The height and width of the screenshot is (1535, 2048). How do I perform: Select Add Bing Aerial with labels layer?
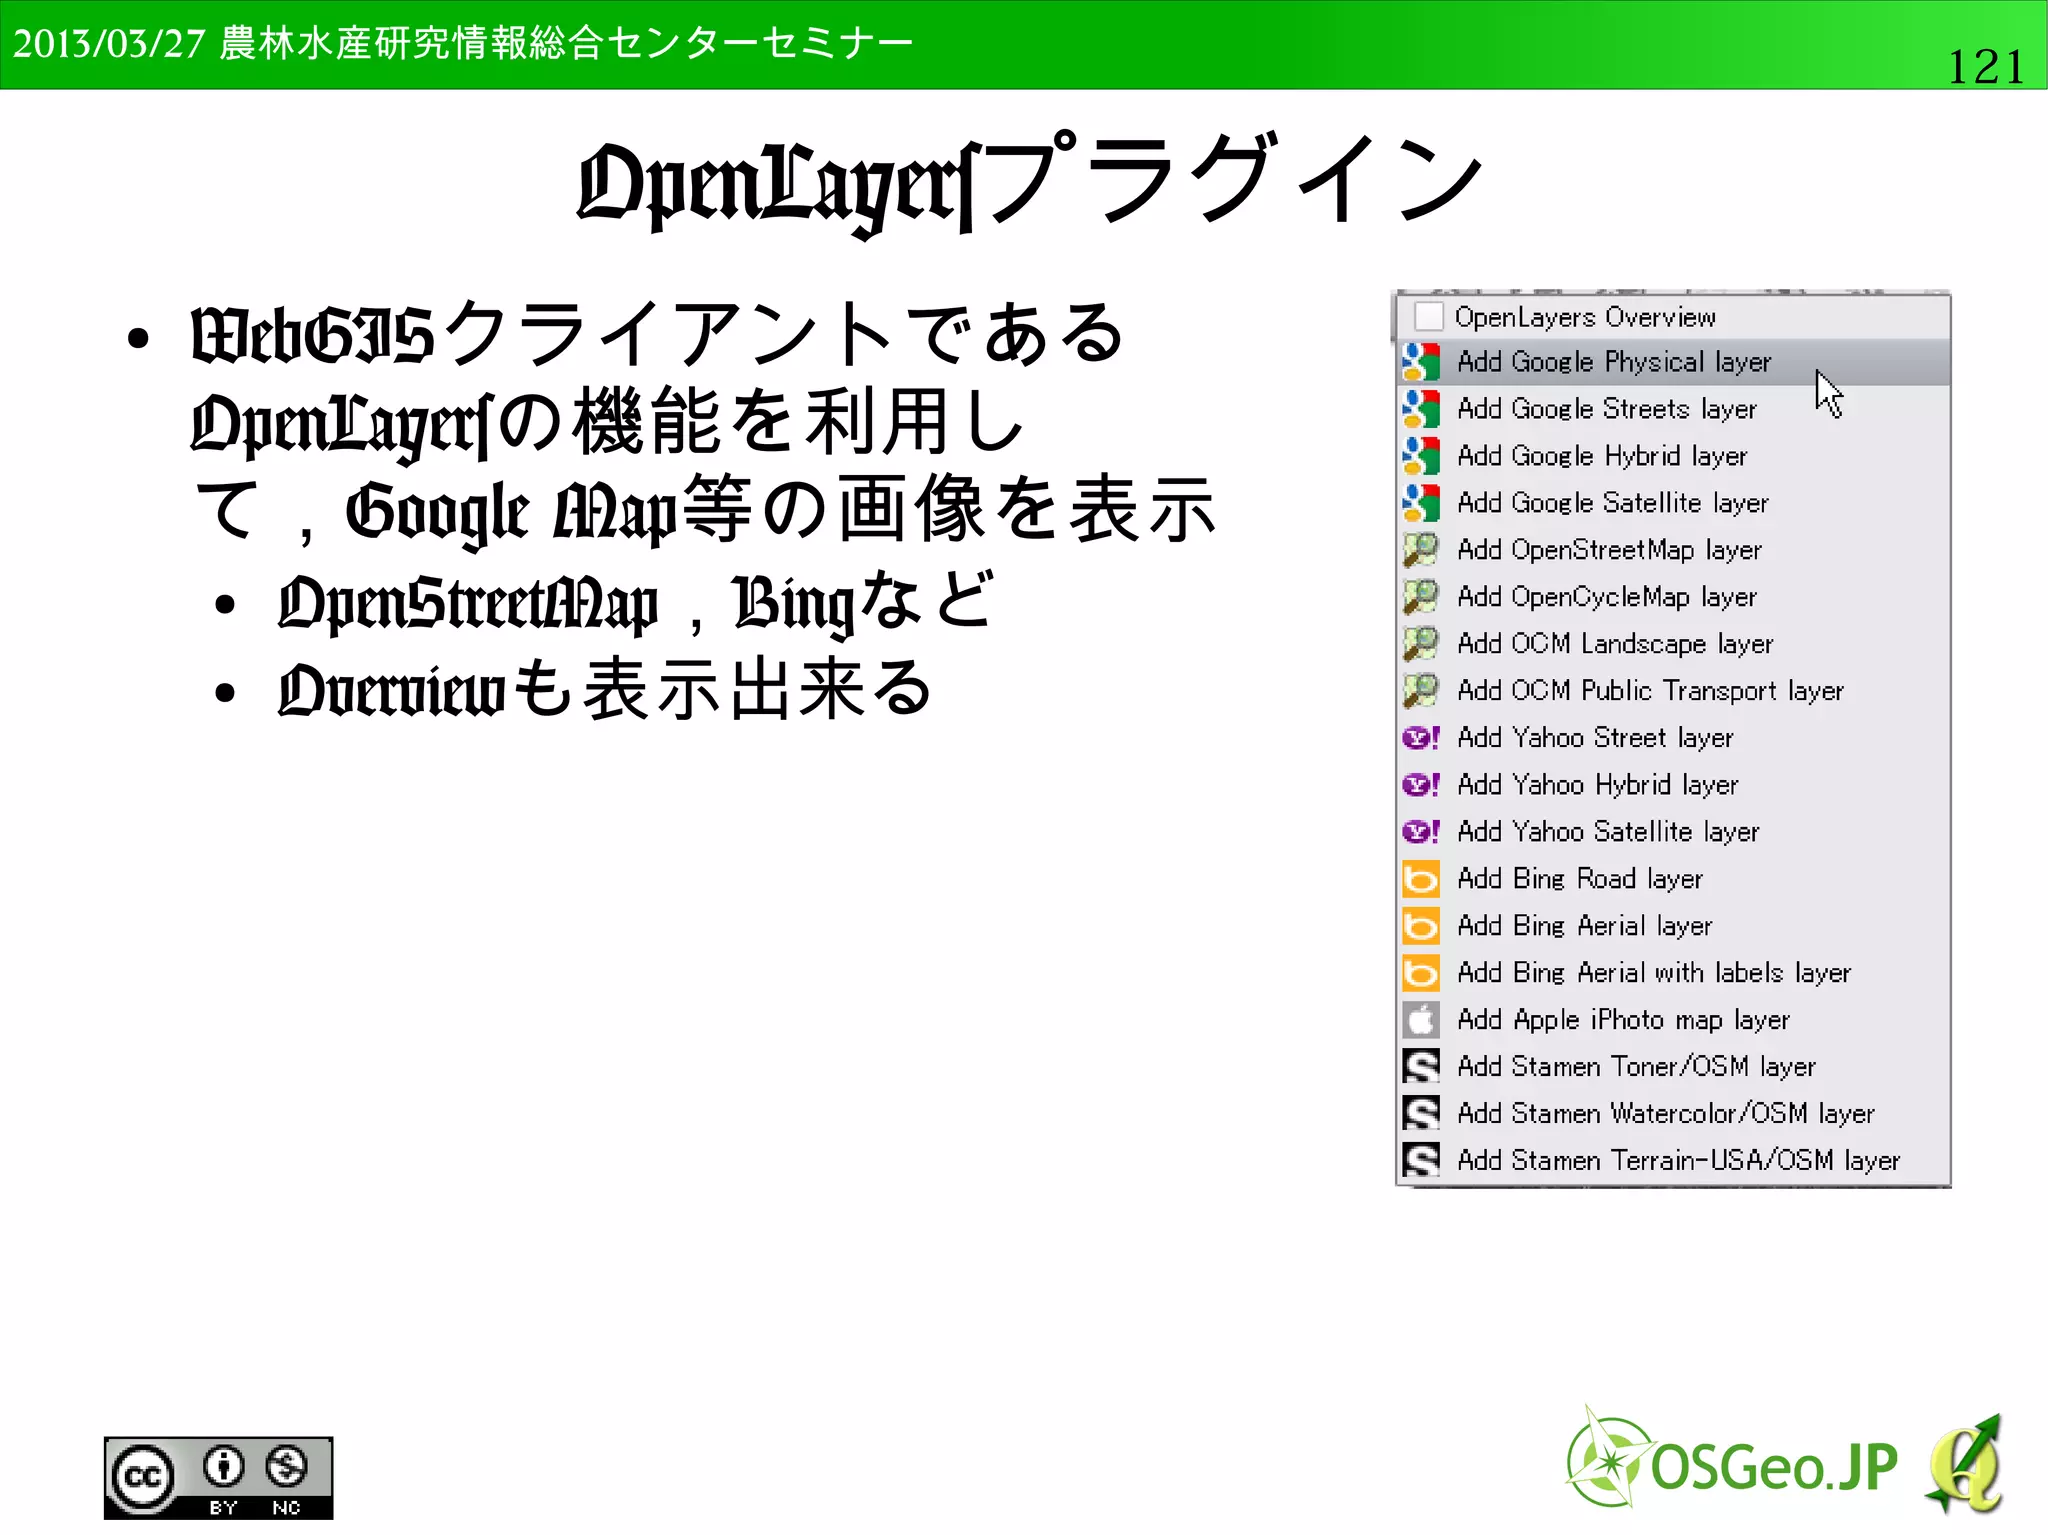1673,973
